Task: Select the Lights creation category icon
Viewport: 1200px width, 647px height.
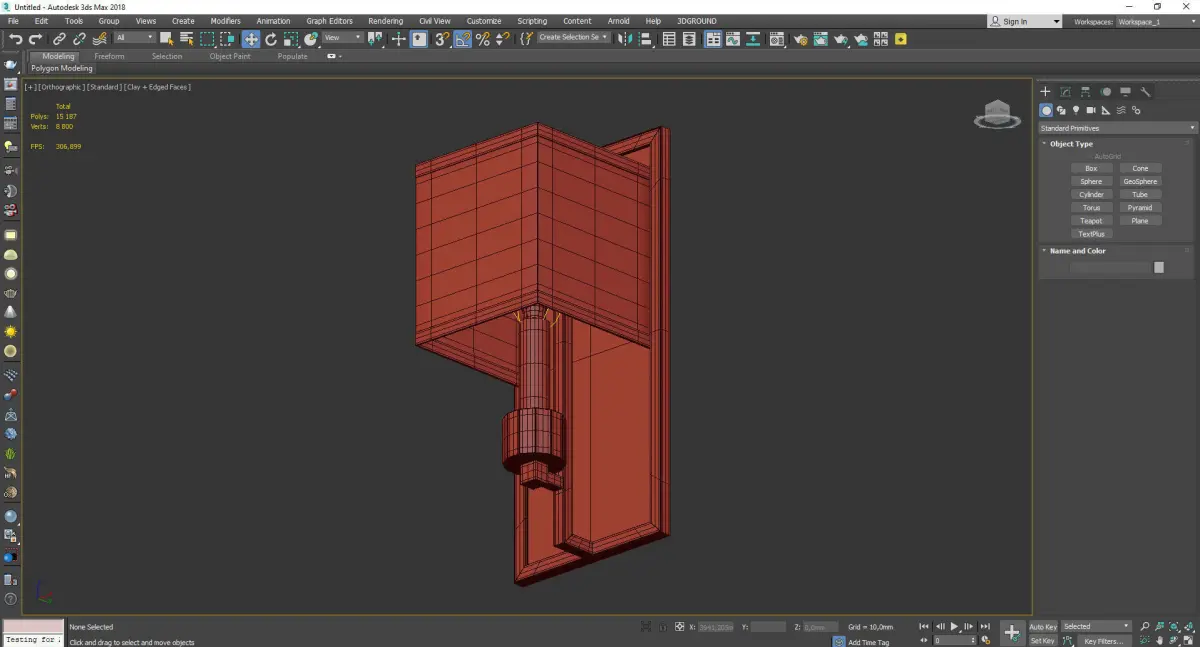Action: pos(1076,110)
